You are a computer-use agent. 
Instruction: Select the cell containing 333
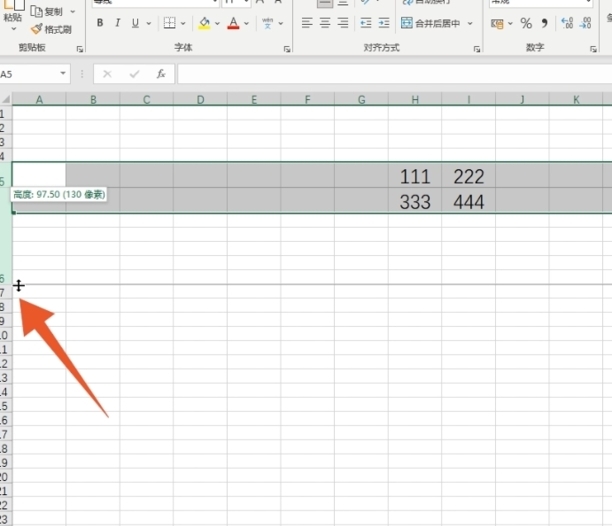click(x=415, y=201)
